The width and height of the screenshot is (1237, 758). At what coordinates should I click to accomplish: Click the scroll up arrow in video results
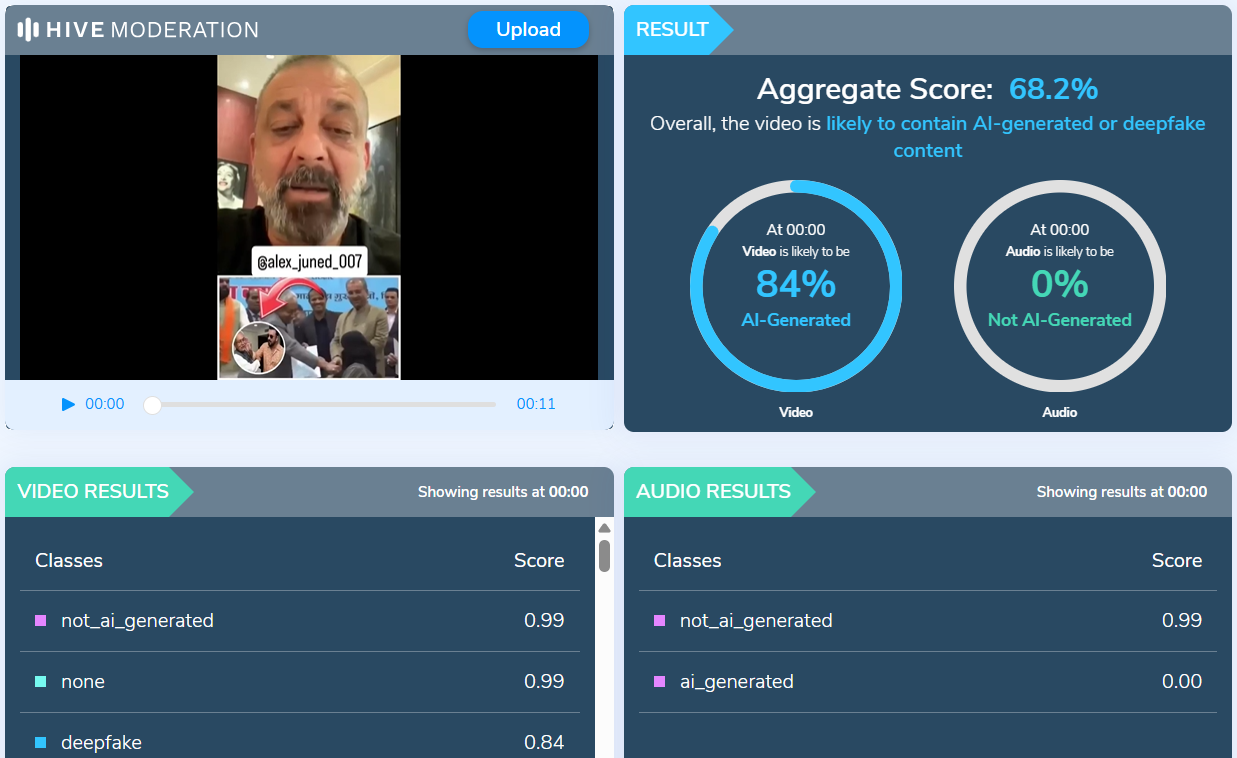[604, 527]
